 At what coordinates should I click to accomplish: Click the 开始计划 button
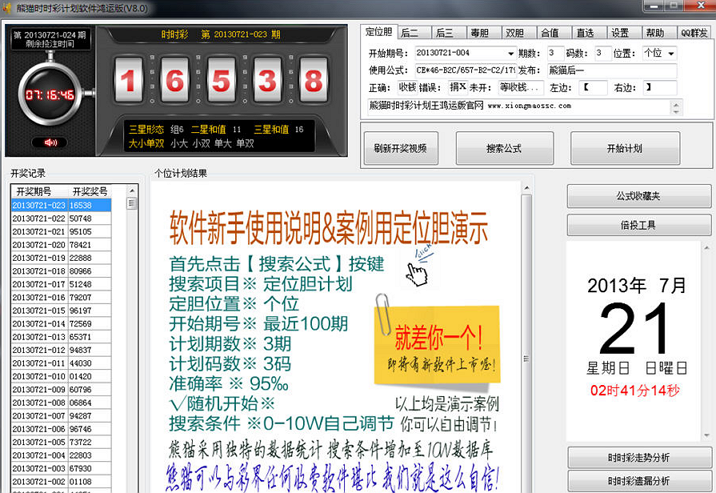pos(625,148)
